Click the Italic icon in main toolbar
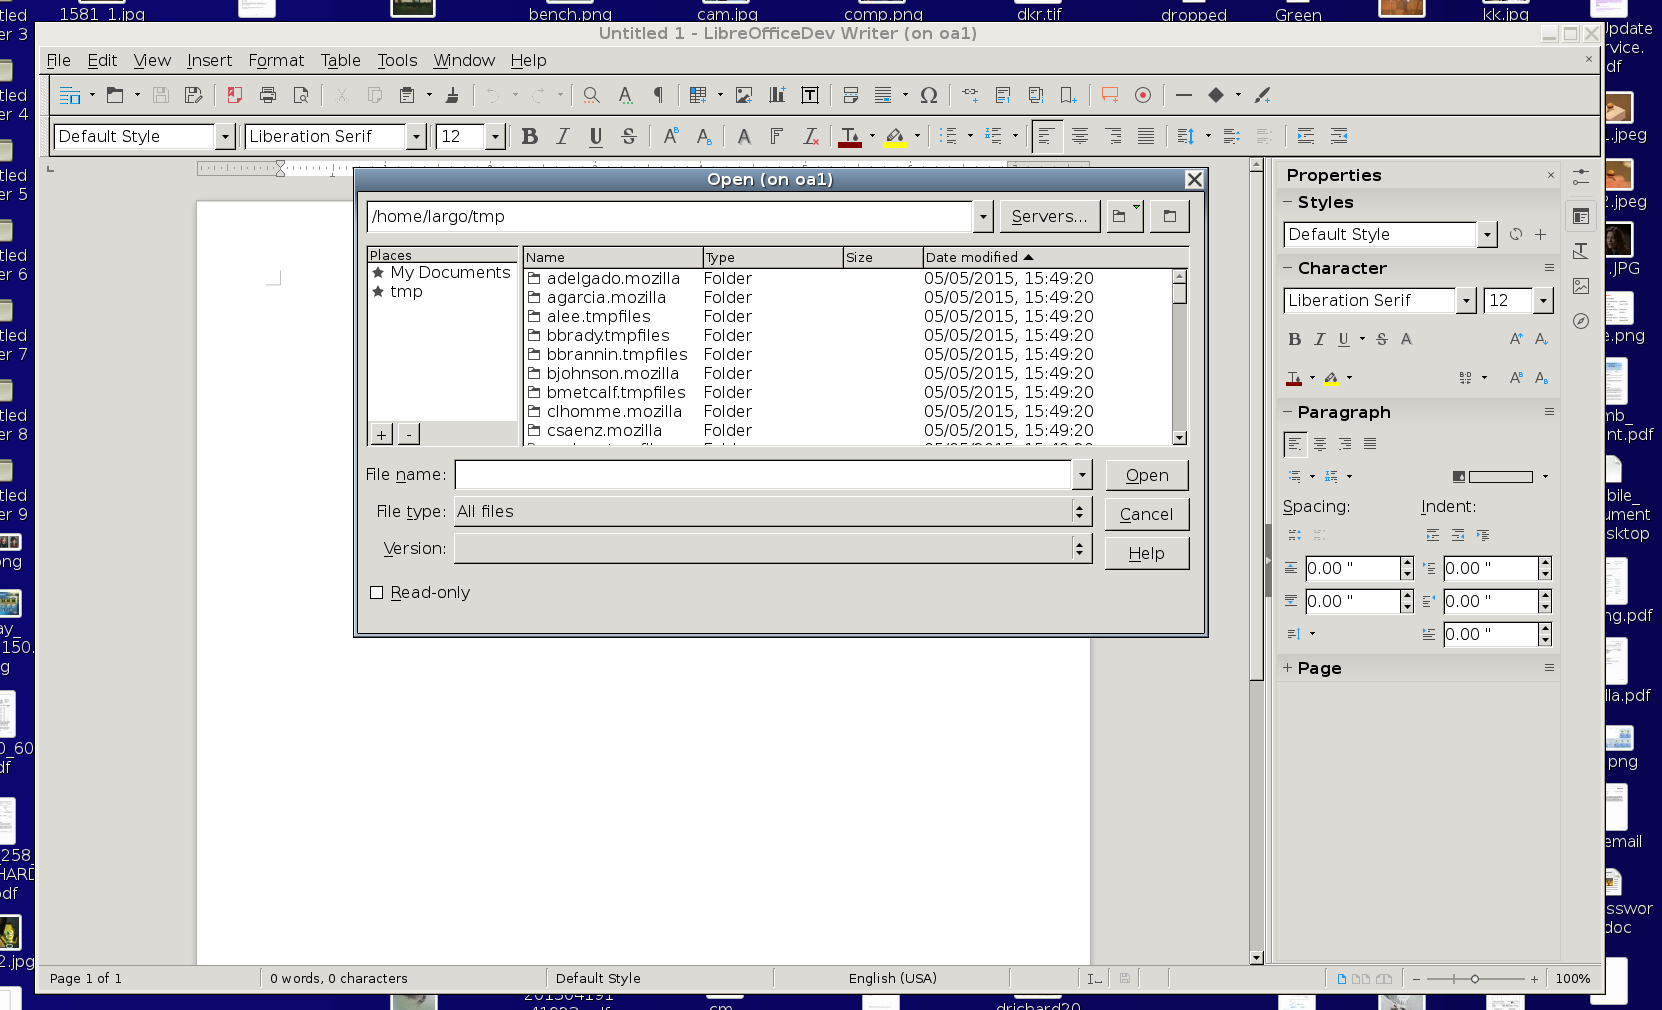This screenshot has width=1662, height=1010. pyautogui.click(x=563, y=136)
